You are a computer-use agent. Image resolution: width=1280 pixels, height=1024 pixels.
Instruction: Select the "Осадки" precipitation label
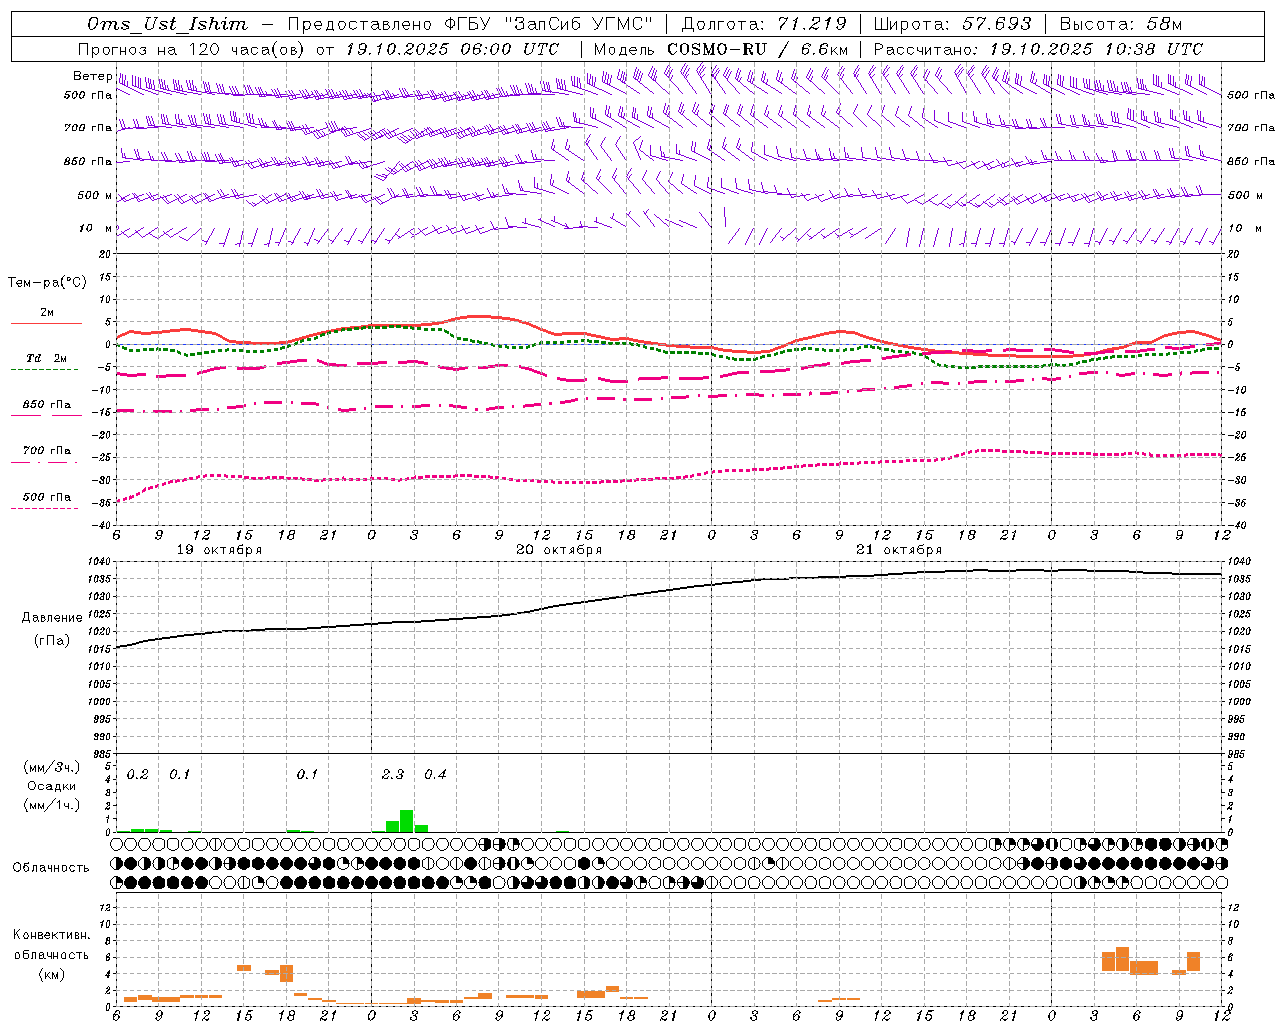[52, 786]
